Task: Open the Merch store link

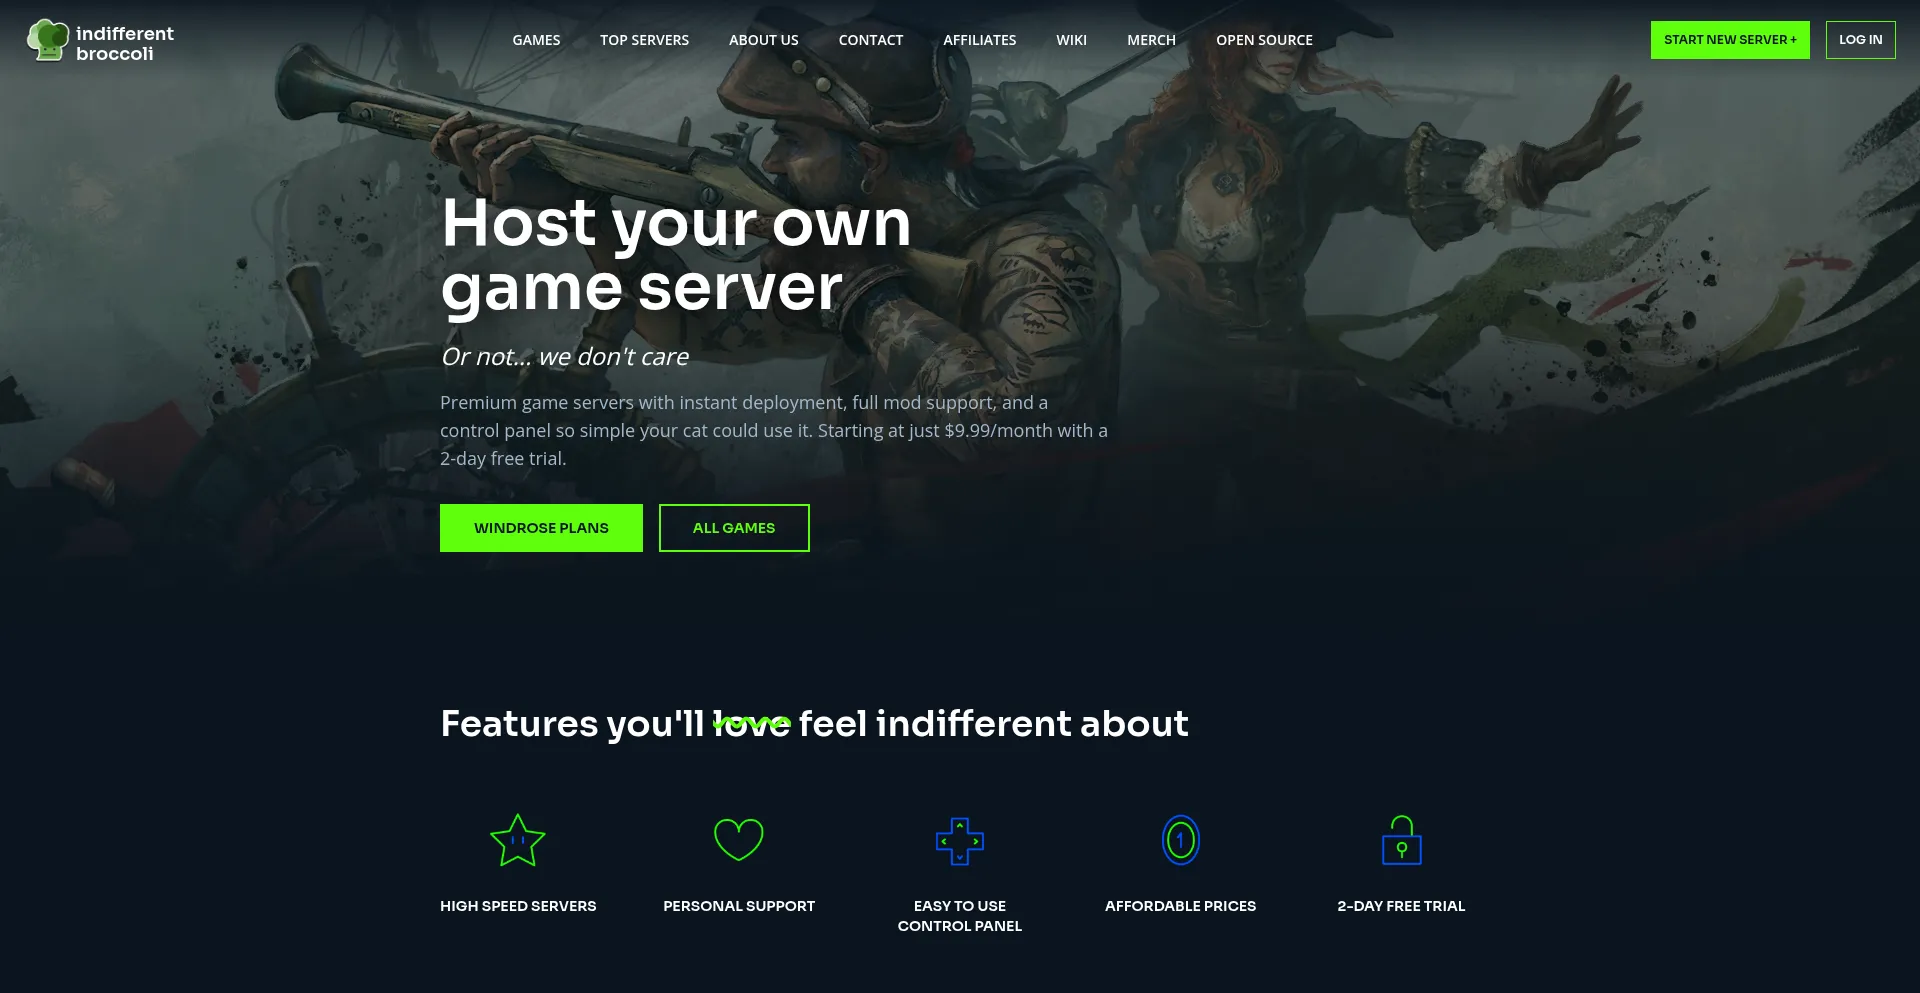Action: click(x=1151, y=40)
